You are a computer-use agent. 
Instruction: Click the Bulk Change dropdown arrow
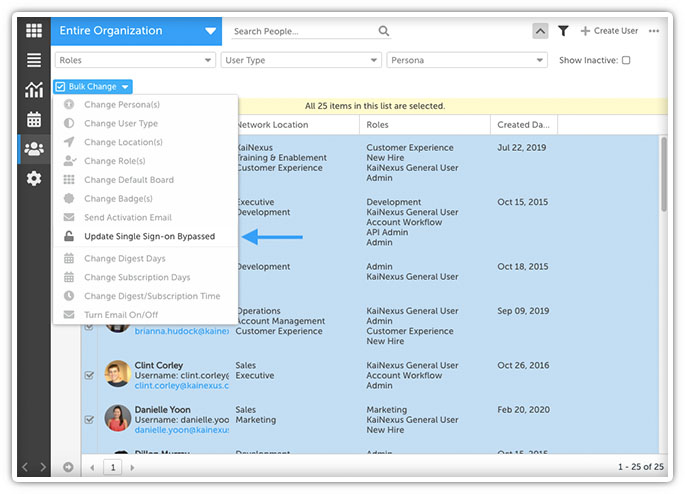[x=125, y=87]
